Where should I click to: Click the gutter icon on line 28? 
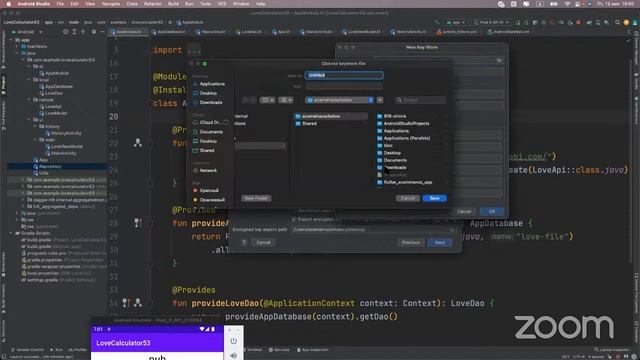pyautogui.click(x=138, y=223)
